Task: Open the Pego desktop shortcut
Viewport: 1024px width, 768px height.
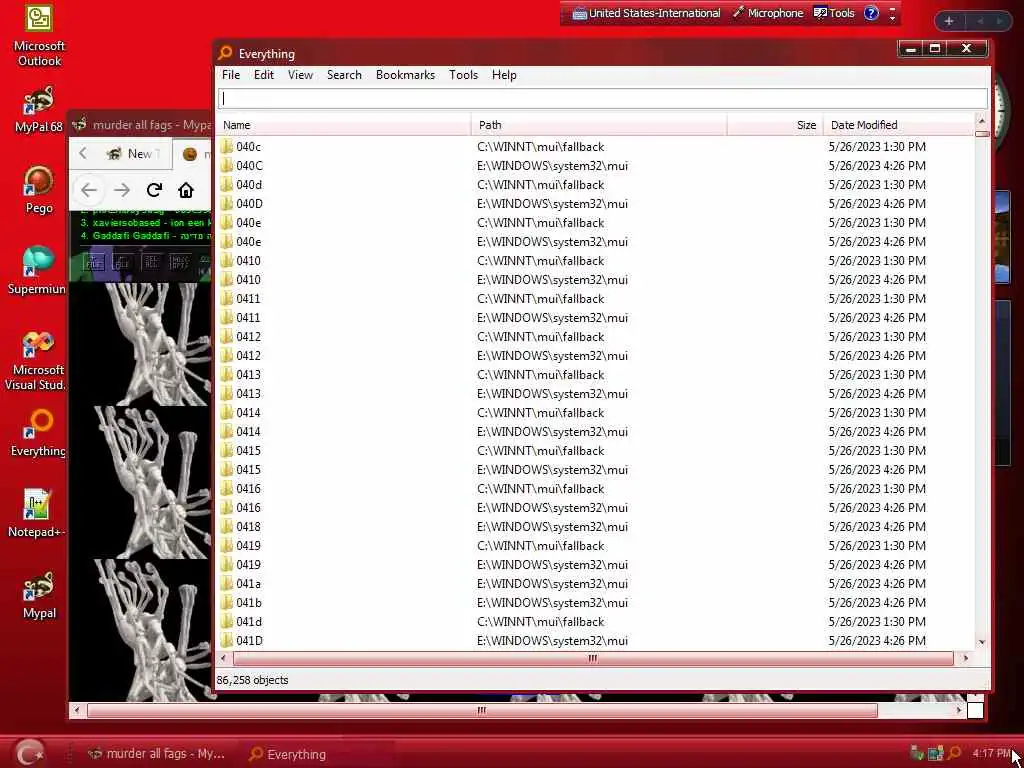Action: (x=39, y=189)
